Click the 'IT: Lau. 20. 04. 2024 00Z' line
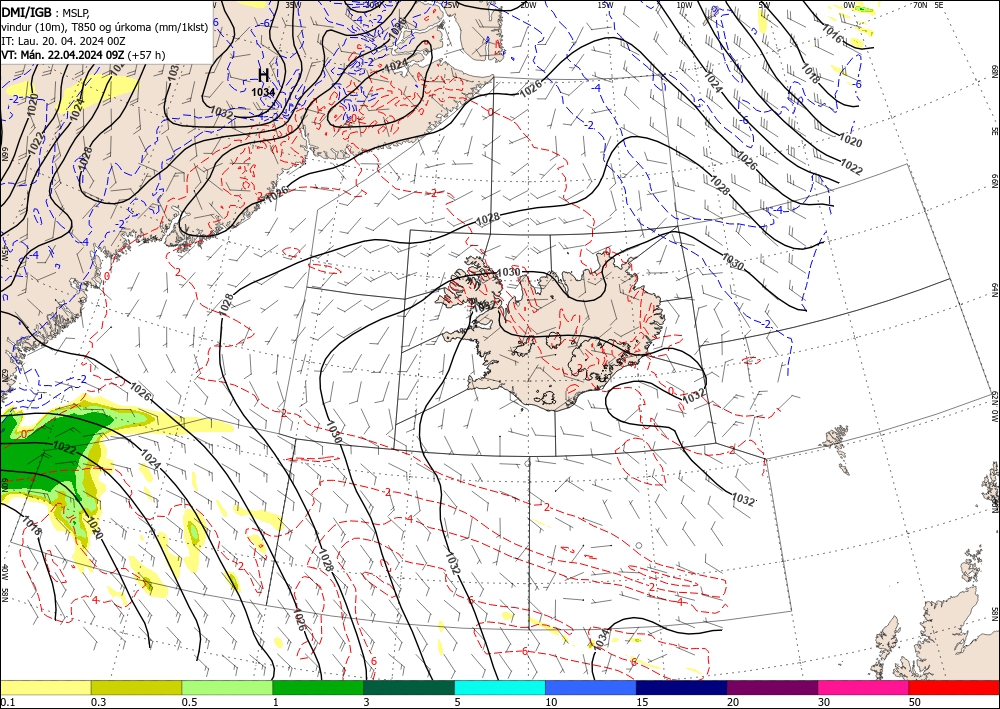Screen dimensions: 1000x709 click(x=63, y=41)
